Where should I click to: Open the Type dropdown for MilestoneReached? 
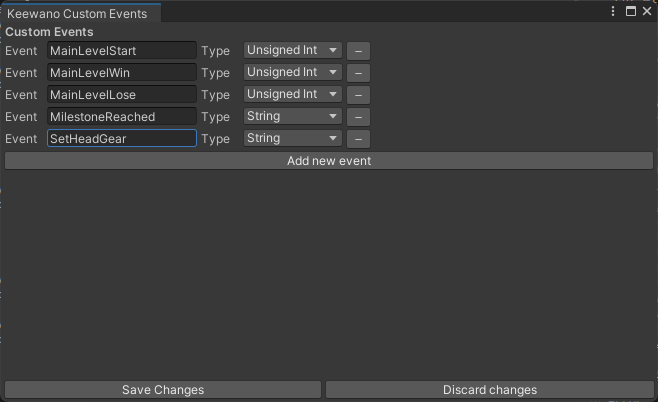(x=292, y=116)
